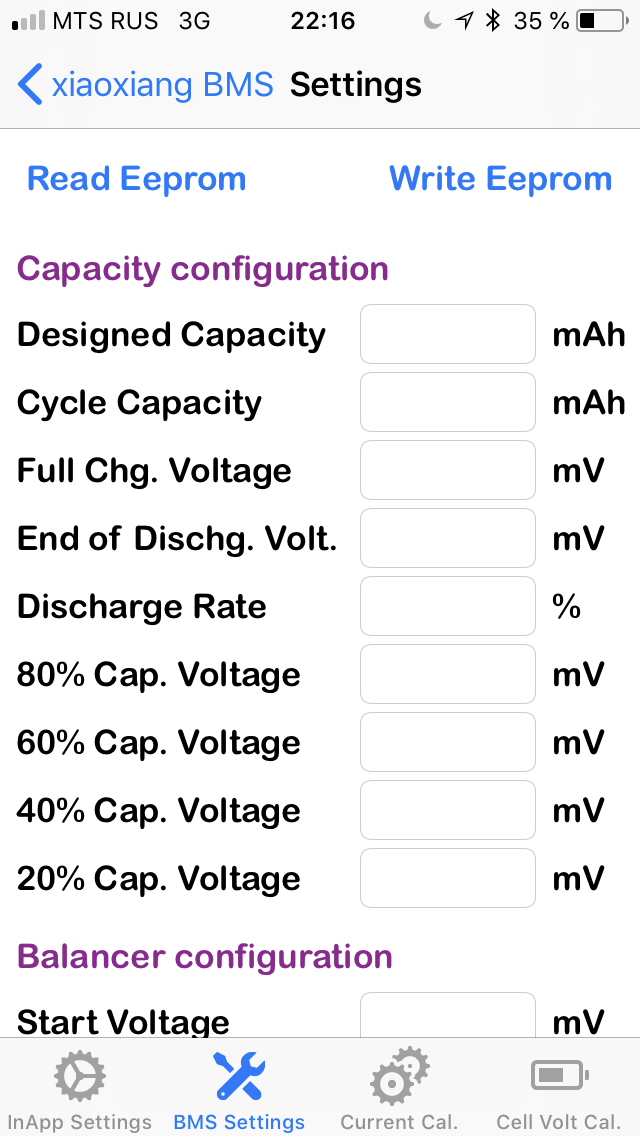Screen dimensions: 640x1136
Task: Tap the battery icon in status bar
Action: [x=600, y=21]
